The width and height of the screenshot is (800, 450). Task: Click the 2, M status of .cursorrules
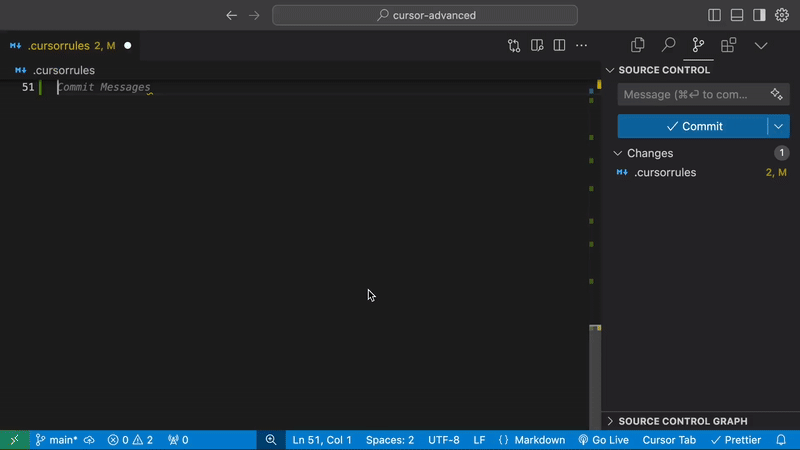coord(776,172)
